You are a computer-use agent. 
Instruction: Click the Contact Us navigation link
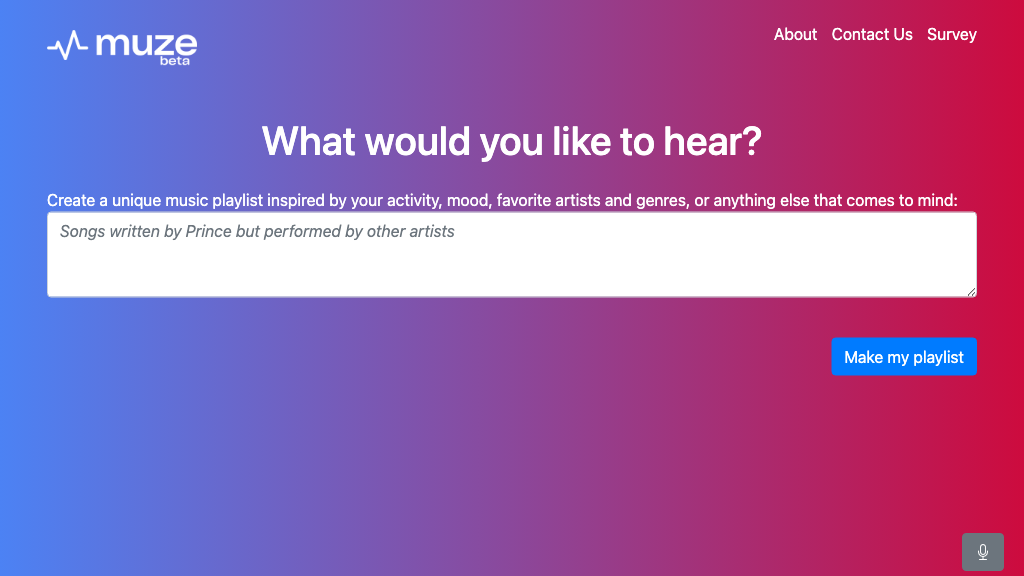click(872, 34)
